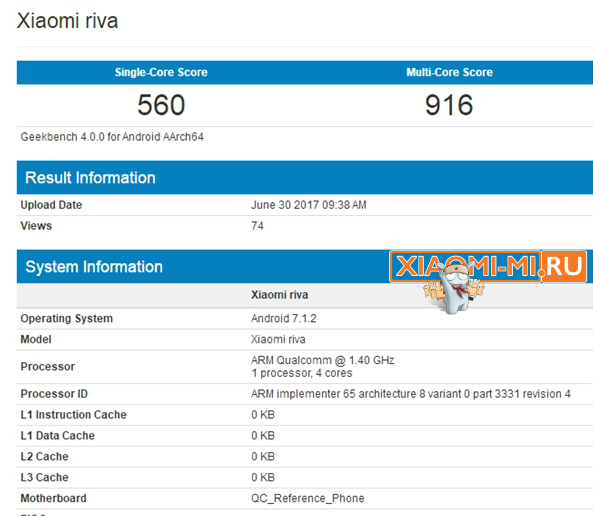Click the Processor ID label

[54, 394]
